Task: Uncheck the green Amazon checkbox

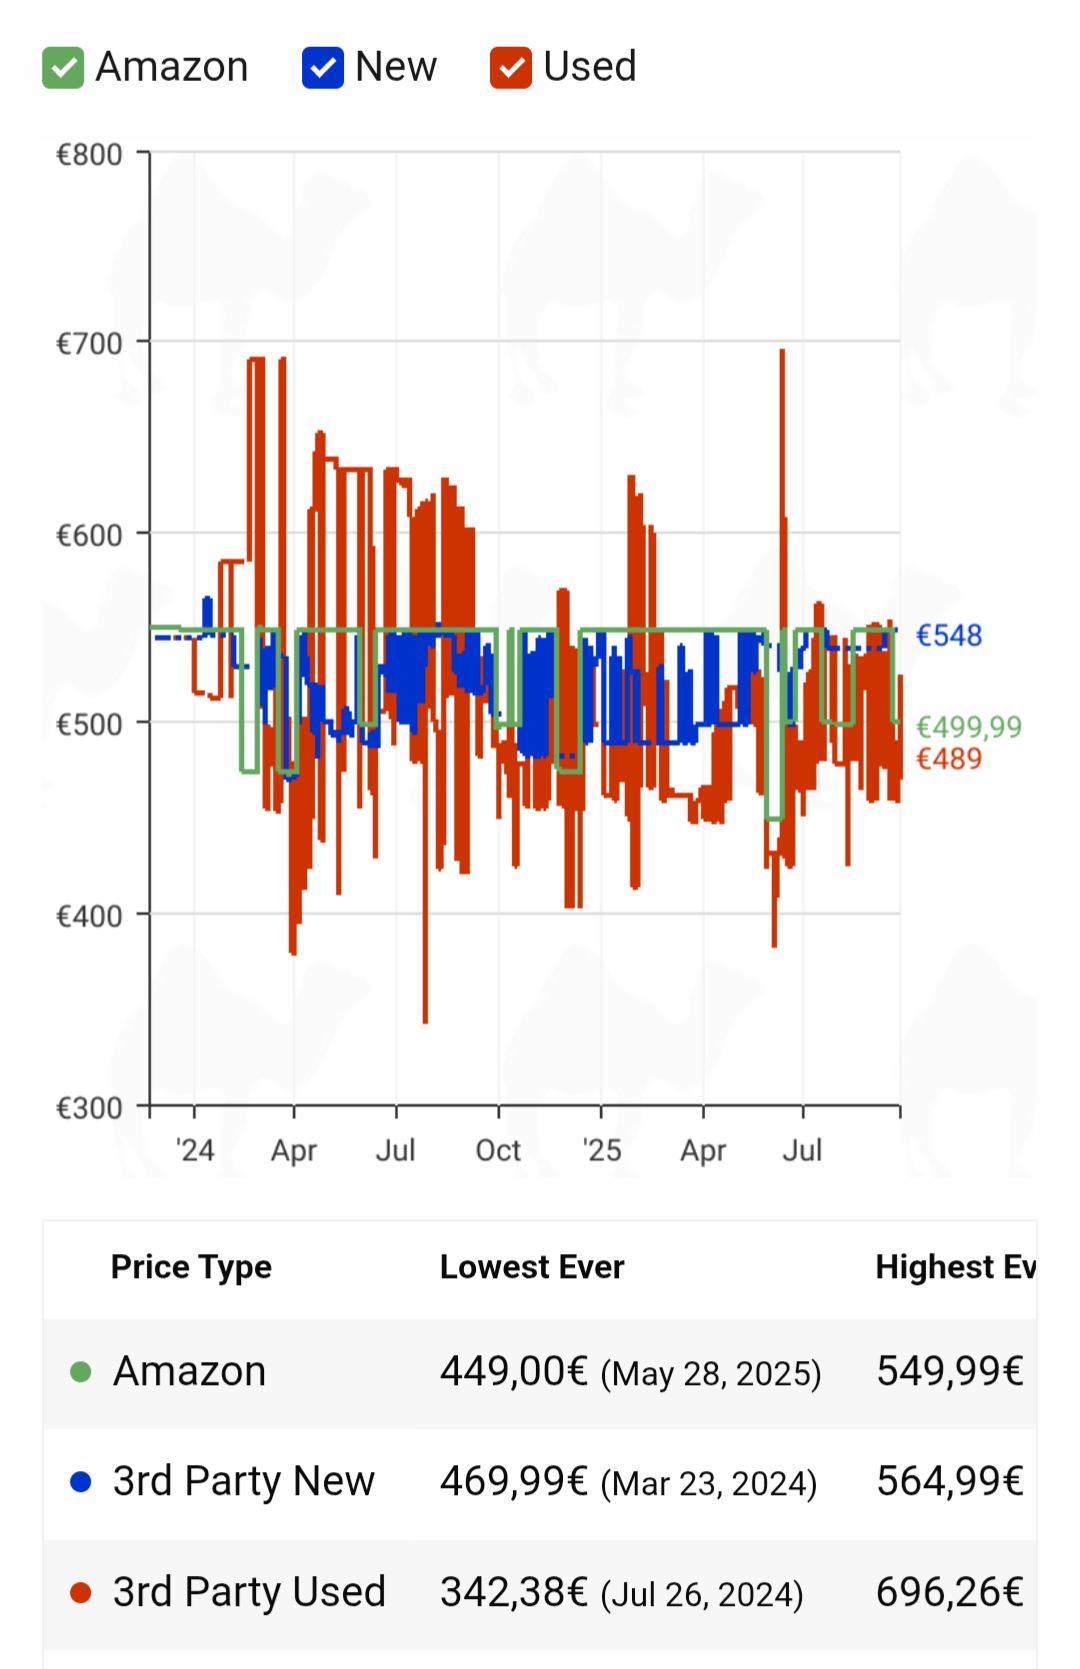Action: (x=63, y=68)
